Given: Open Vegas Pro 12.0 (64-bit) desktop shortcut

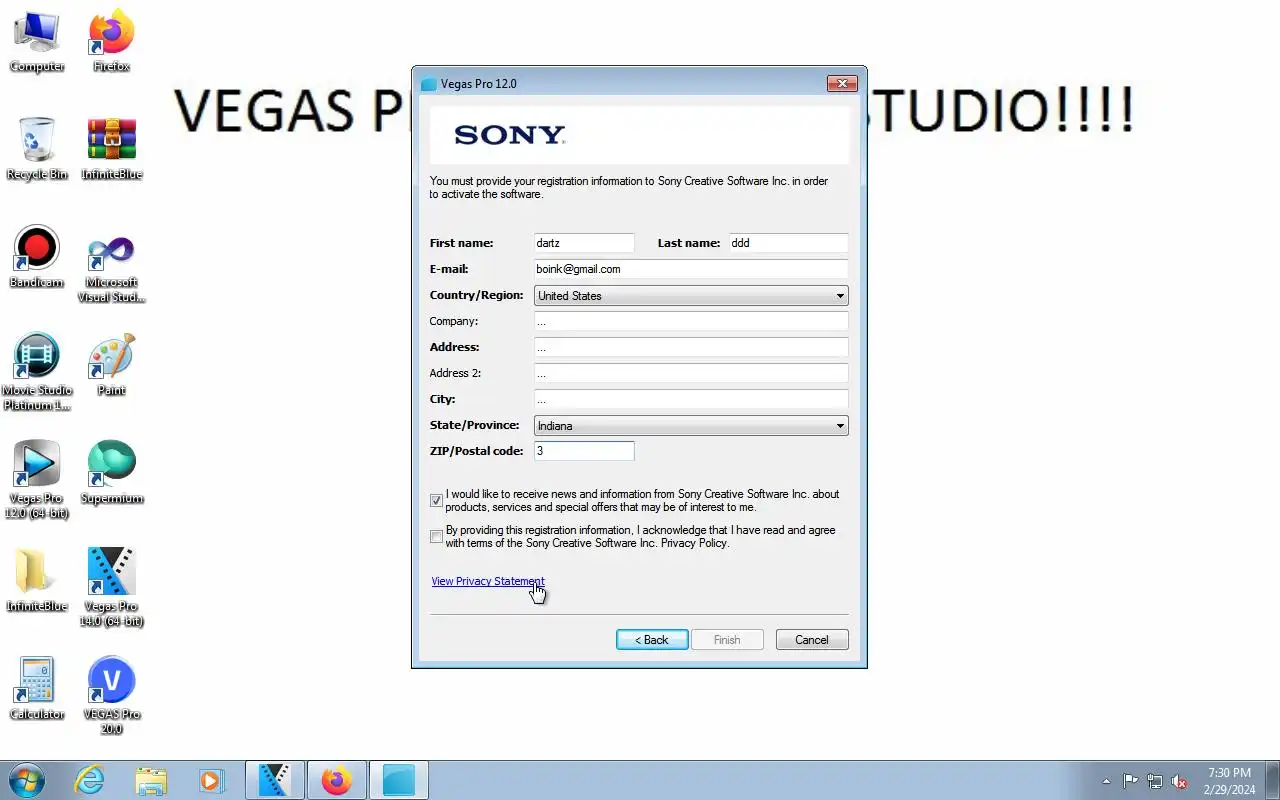Looking at the screenshot, I should 37,481.
